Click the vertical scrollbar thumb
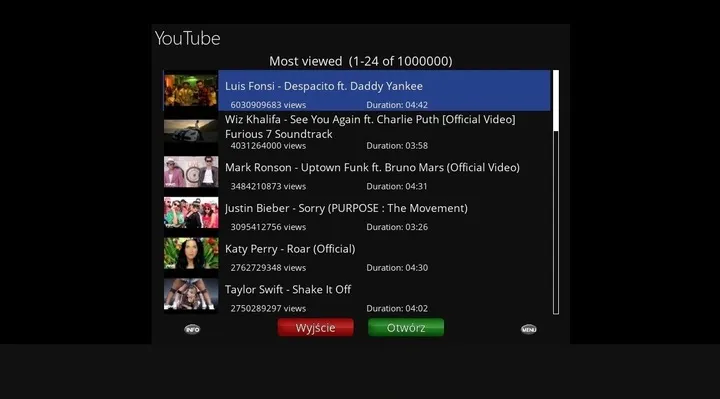The width and height of the screenshot is (720, 399). click(556, 101)
